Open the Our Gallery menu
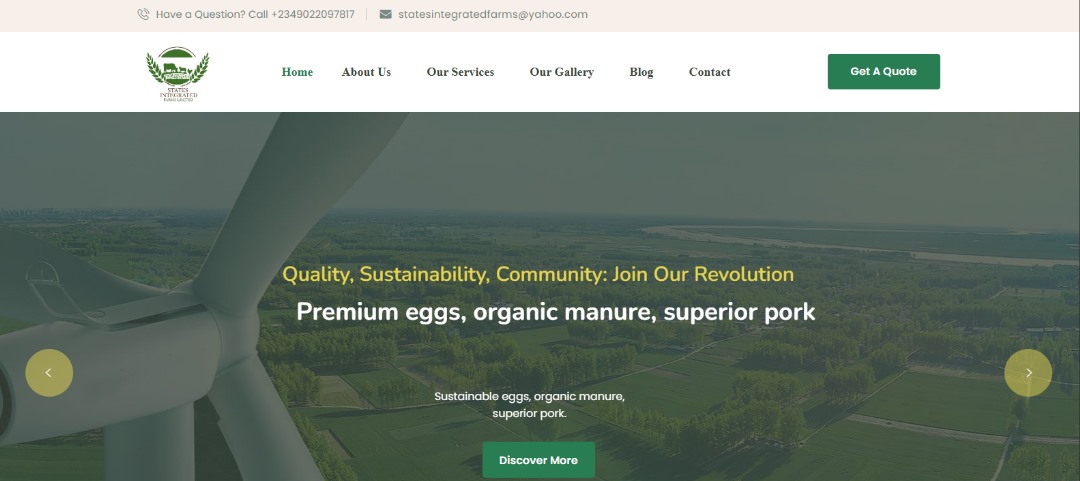 coord(561,72)
